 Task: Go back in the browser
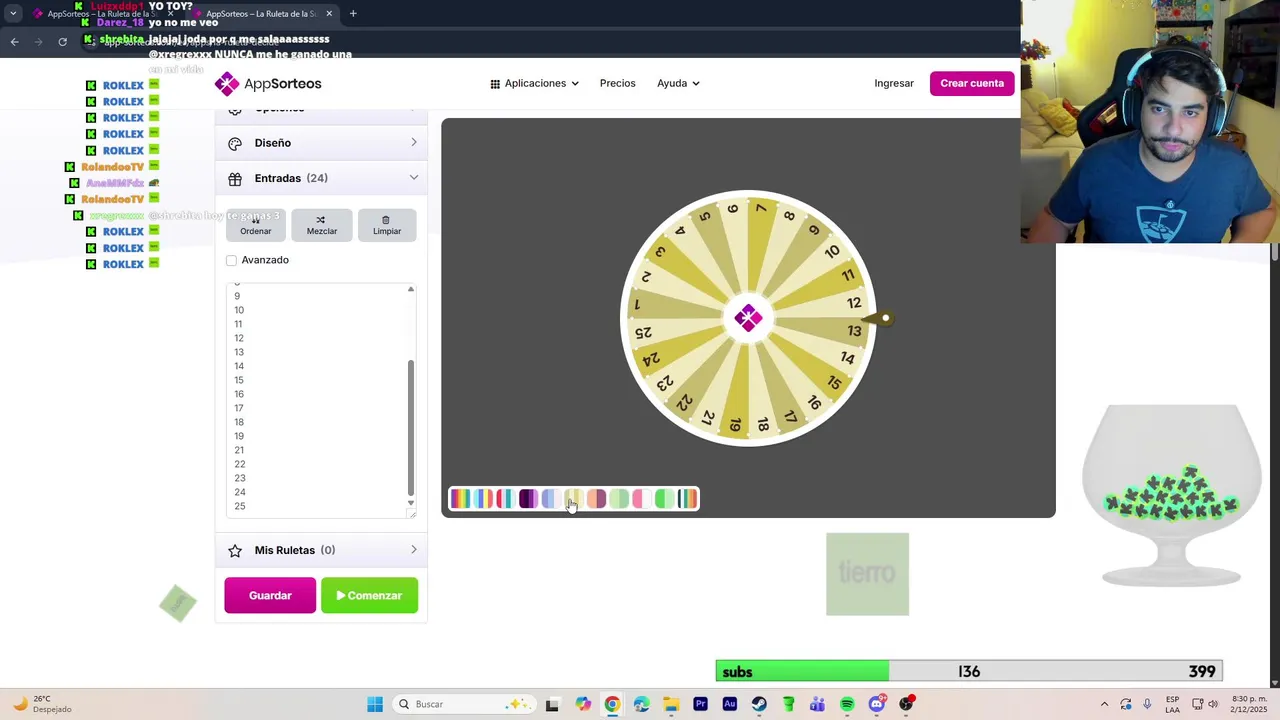[x=14, y=41]
